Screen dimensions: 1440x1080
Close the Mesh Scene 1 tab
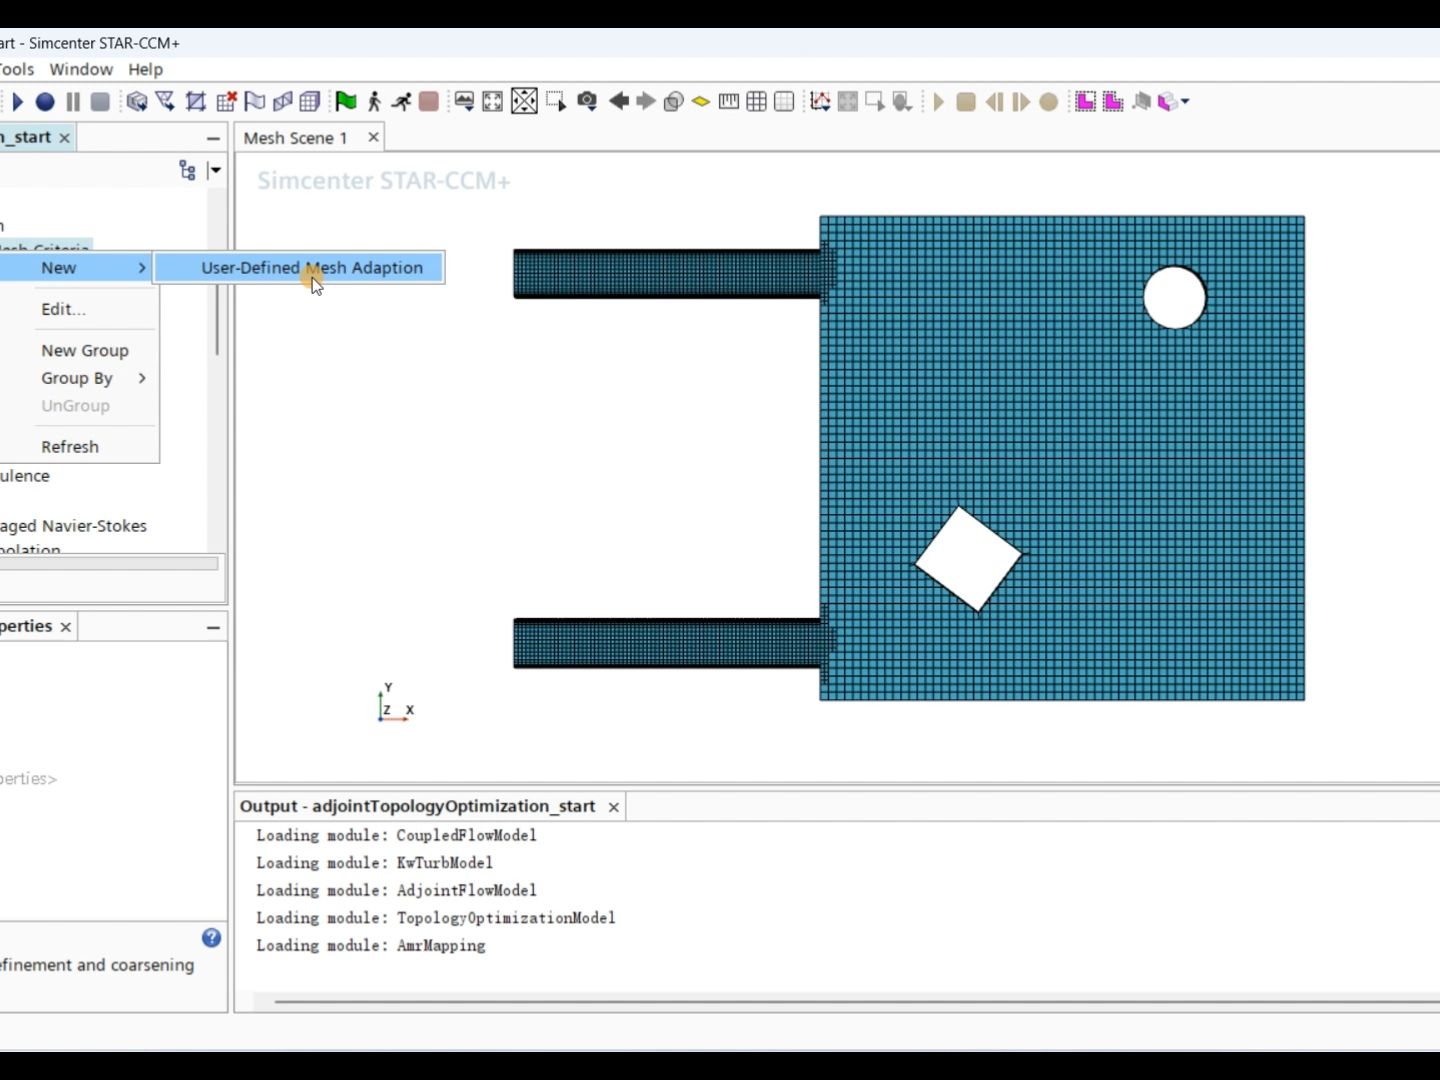pyautogui.click(x=373, y=137)
